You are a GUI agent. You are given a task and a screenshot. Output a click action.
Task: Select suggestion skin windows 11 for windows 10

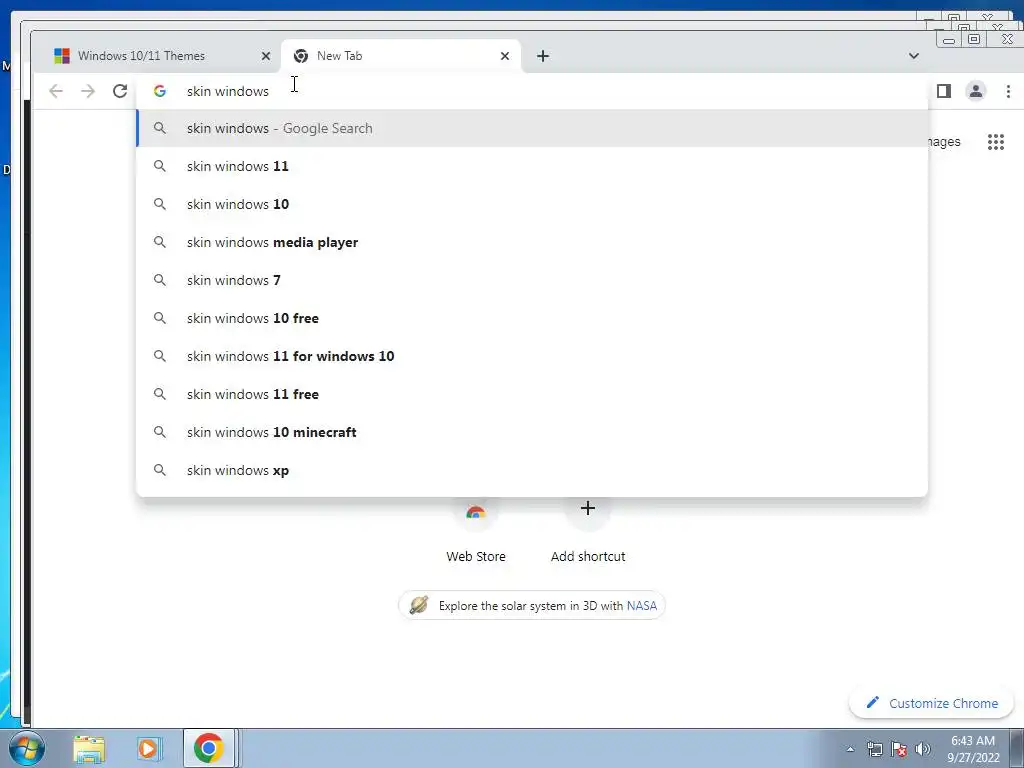coord(532,356)
